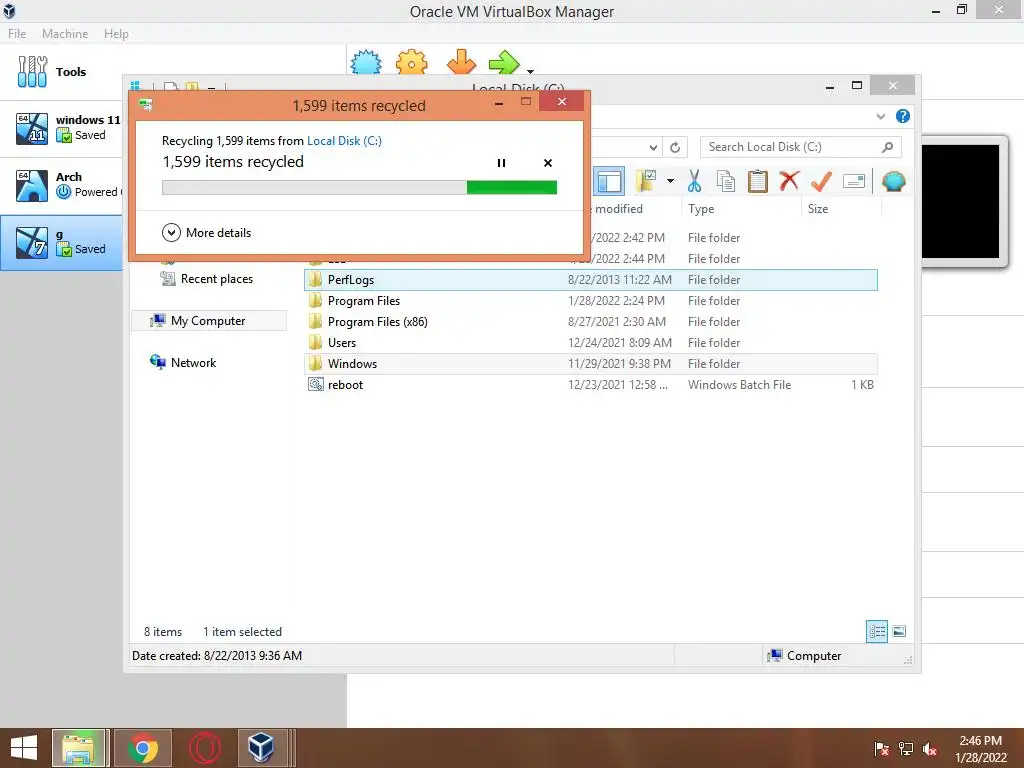Select the Arch virtual machine
The width and height of the screenshot is (1024, 768).
click(61, 185)
